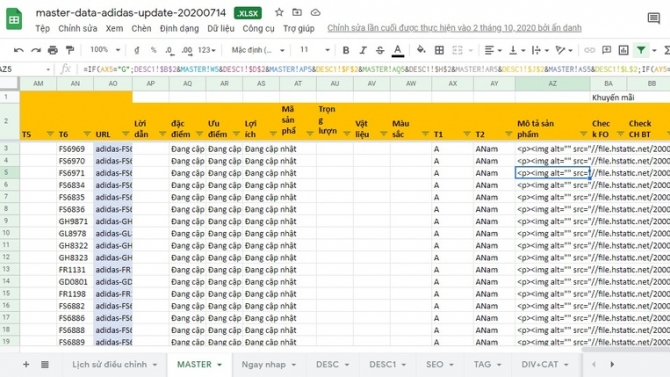The height and width of the screenshot is (377, 670).
Task: Star this spreadsheet document
Action: (279, 12)
